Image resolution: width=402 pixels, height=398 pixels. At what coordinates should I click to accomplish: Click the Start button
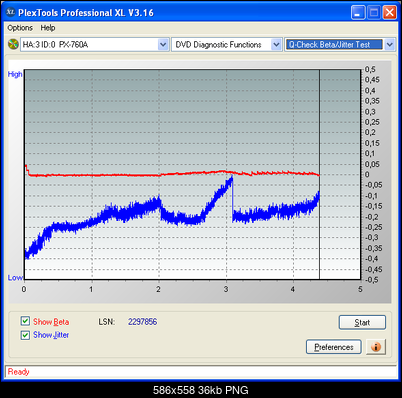(362, 322)
